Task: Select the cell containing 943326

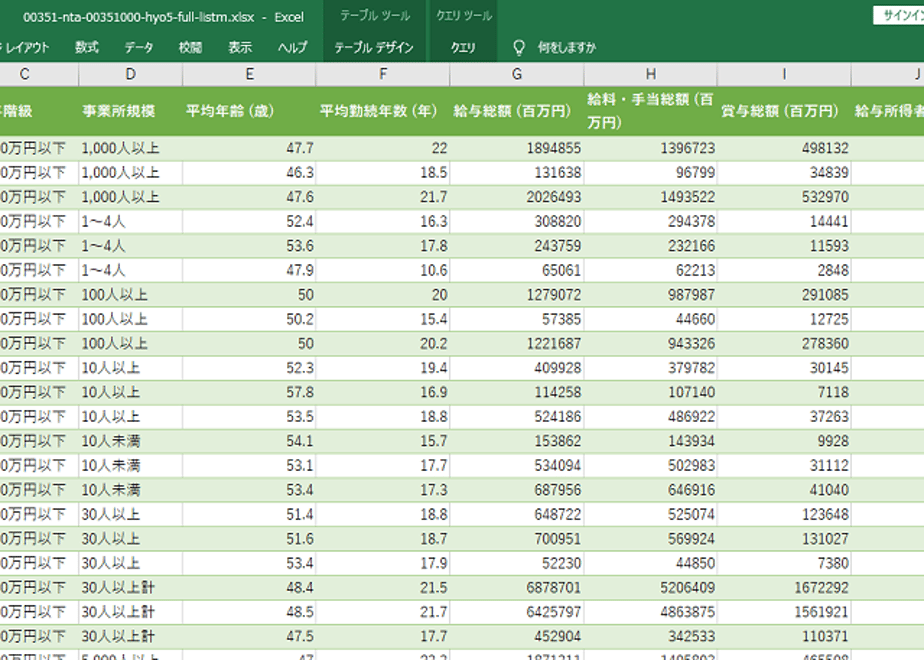Action: 651,344
